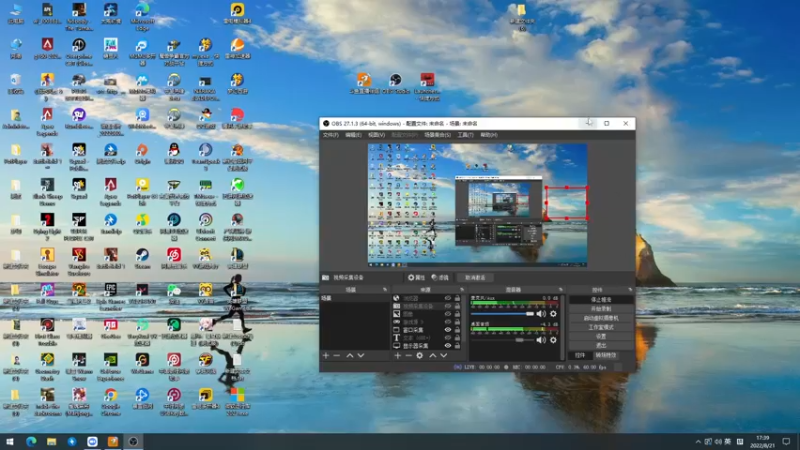Open the Google Chrome desktop shortcut
The height and width of the screenshot is (450, 800).
point(111,402)
